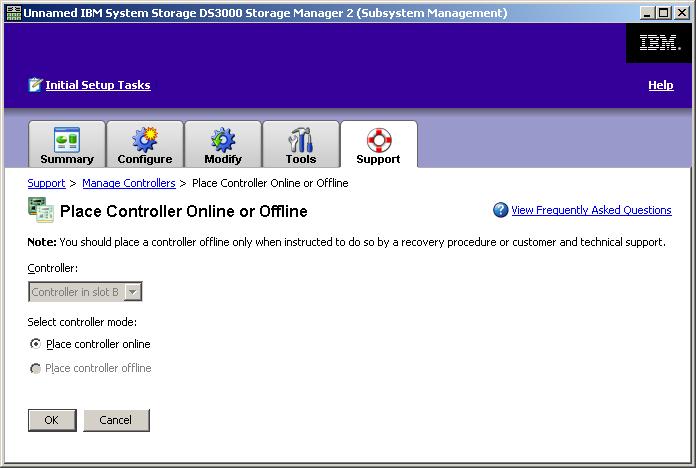
Task: Open View Frequently Asked Questions link
Action: click(591, 210)
